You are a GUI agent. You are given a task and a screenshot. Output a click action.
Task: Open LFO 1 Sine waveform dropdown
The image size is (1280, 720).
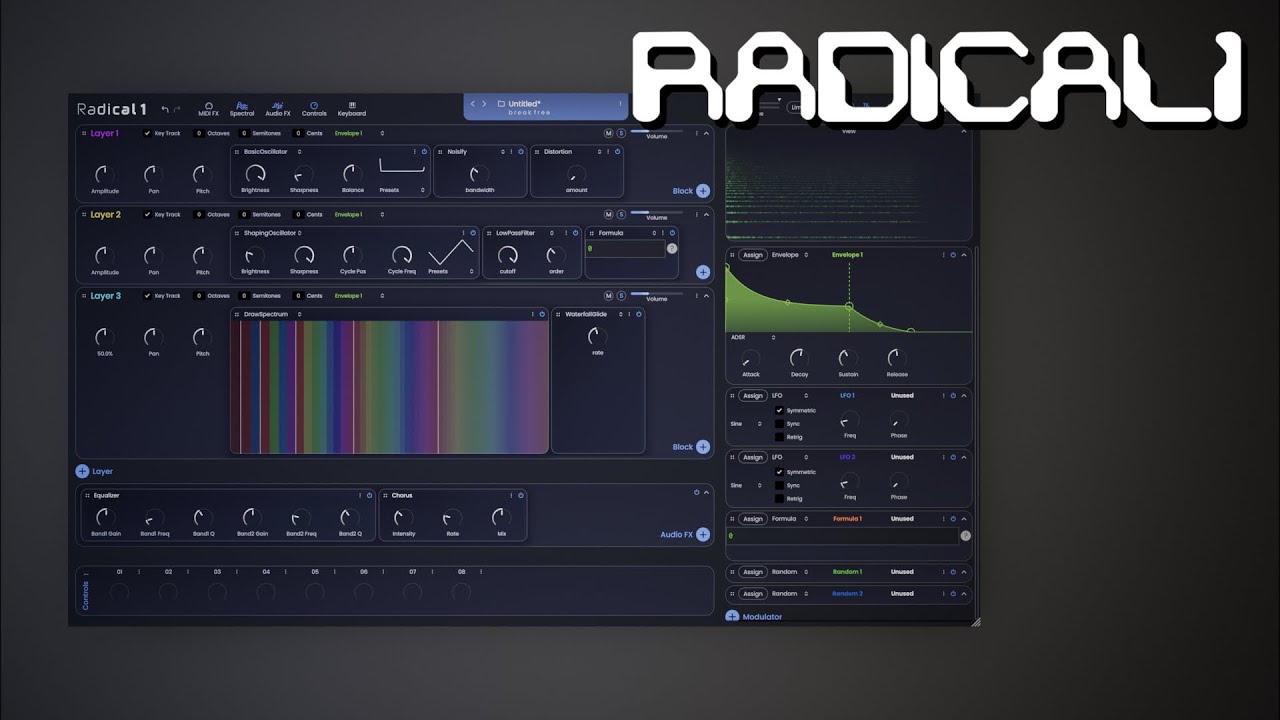click(x=747, y=424)
